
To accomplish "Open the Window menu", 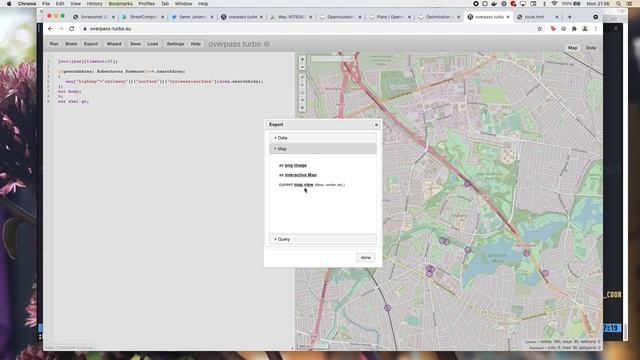I will pyautogui.click(x=183, y=4).
